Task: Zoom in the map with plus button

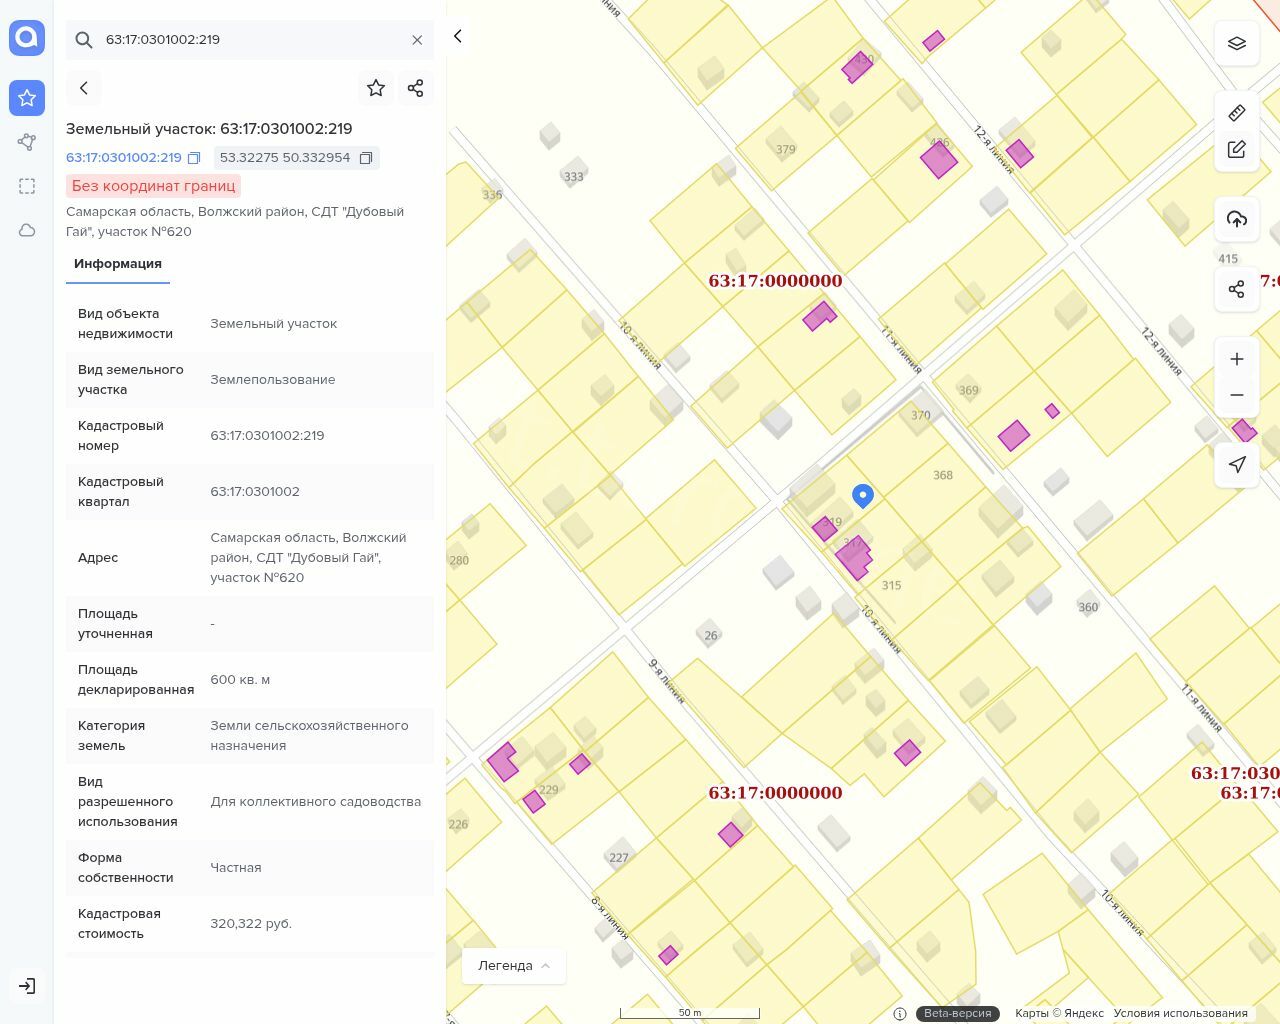Action: click(x=1237, y=359)
